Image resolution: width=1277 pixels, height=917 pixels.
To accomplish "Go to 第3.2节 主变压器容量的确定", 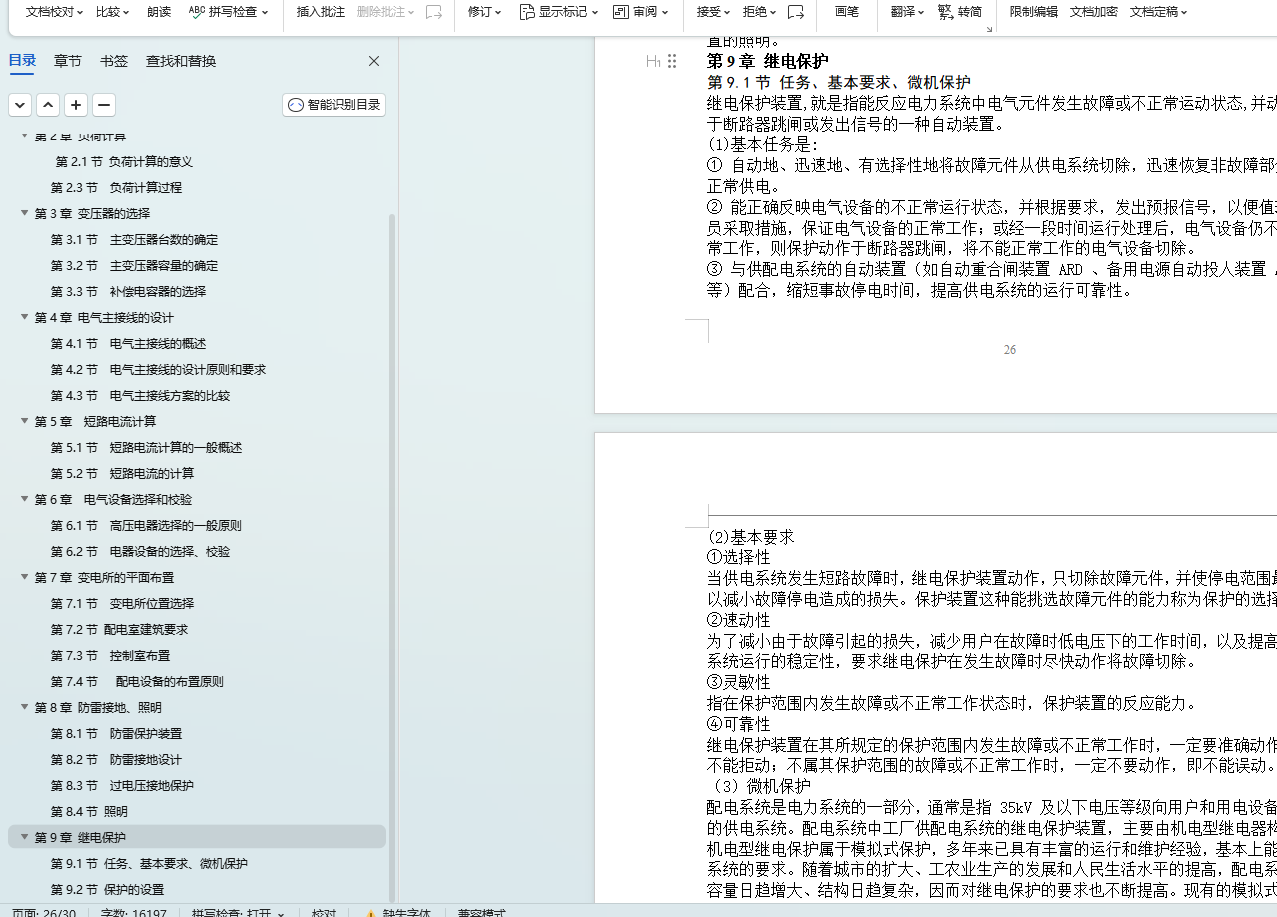I will click(x=134, y=265).
